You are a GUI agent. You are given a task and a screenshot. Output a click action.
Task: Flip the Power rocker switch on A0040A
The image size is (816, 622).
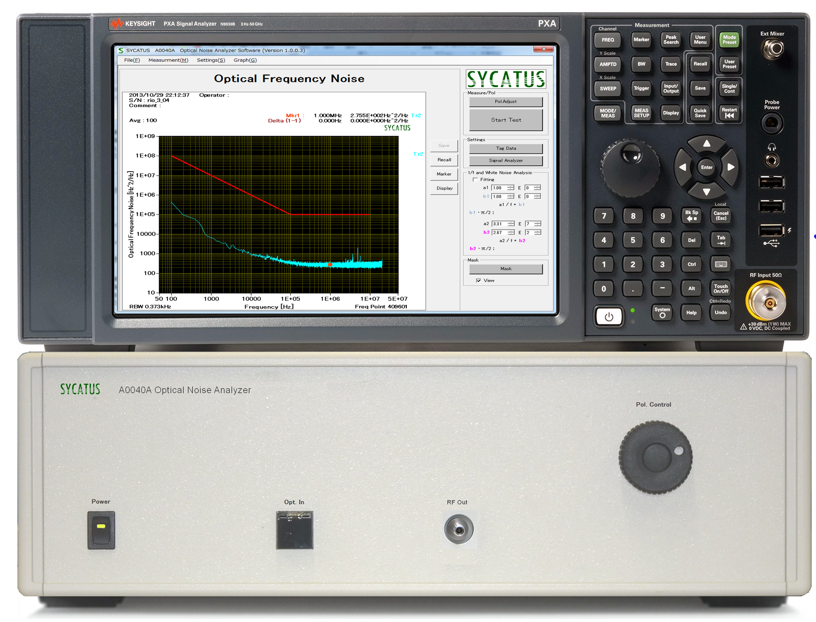101,530
